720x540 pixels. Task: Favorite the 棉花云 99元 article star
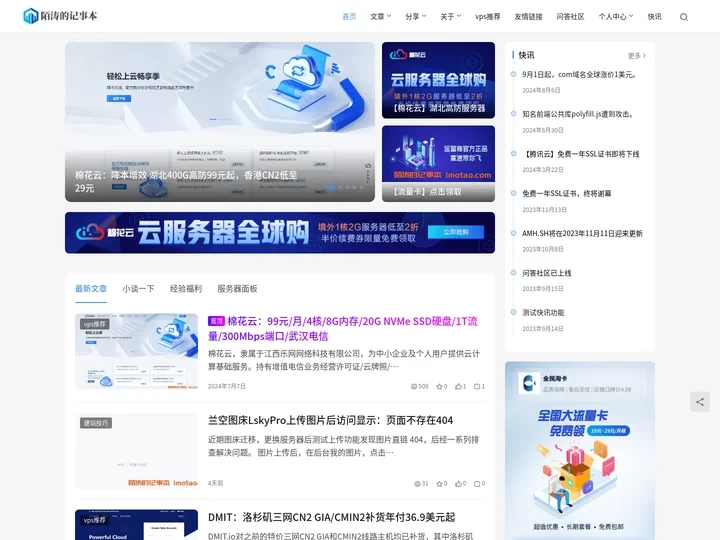click(x=442, y=386)
